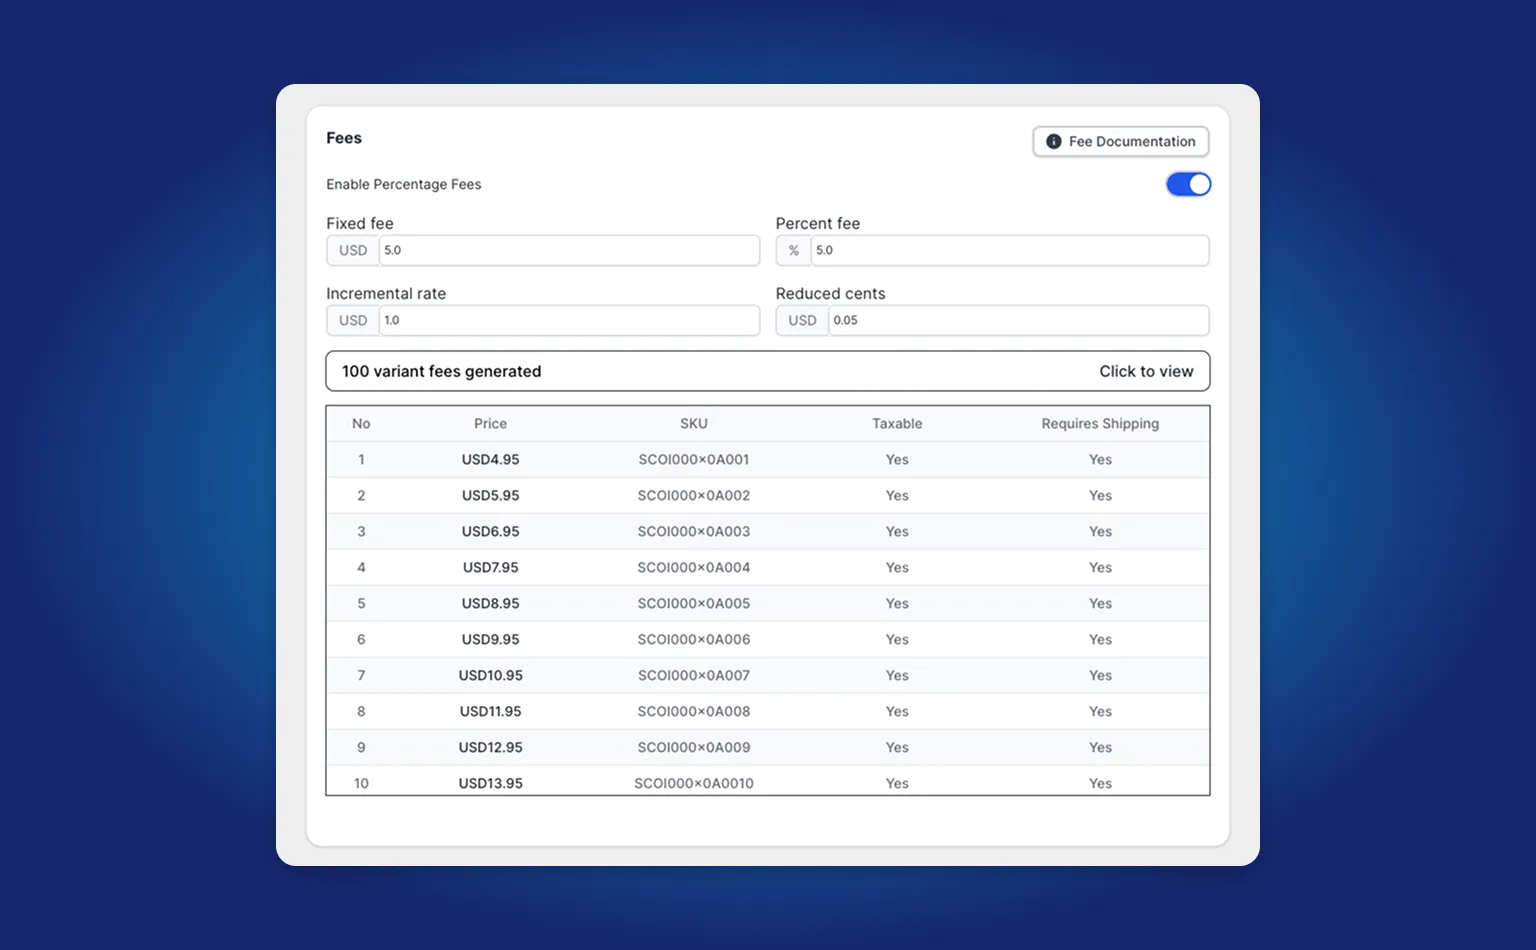
Task: Click the 'Click to view' text
Action: 1146,371
